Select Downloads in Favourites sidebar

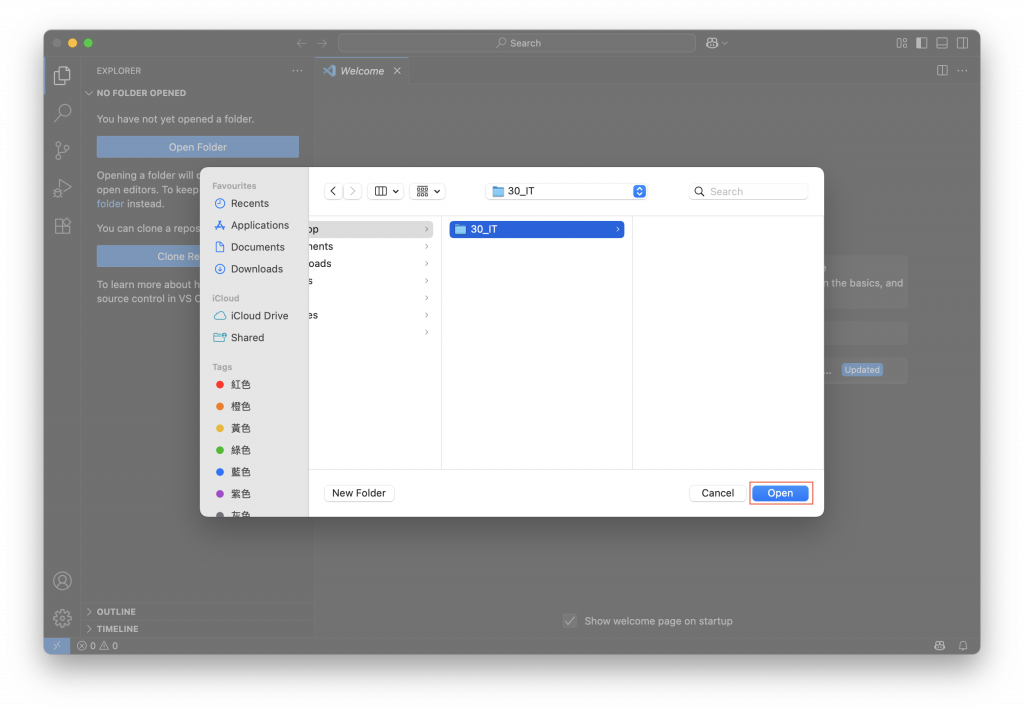pyautogui.click(x=257, y=268)
